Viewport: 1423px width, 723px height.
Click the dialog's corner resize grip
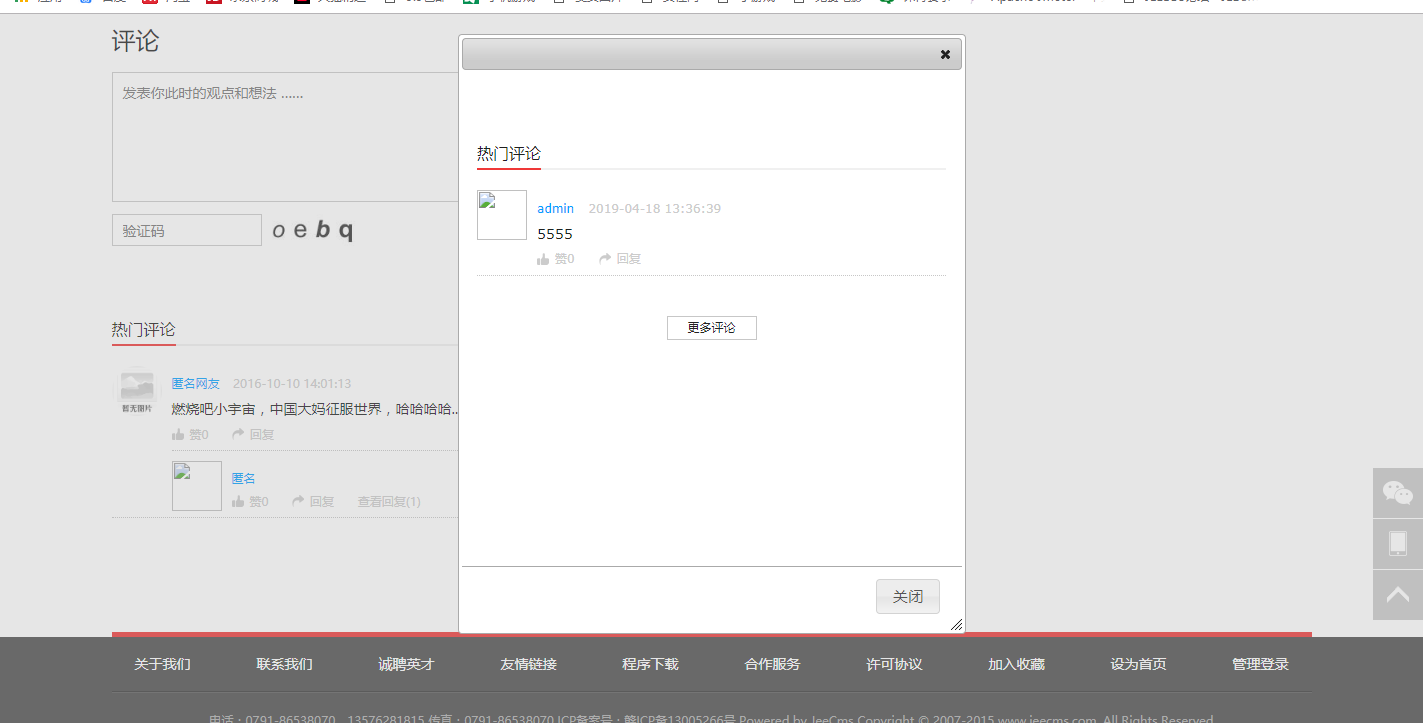(956, 624)
